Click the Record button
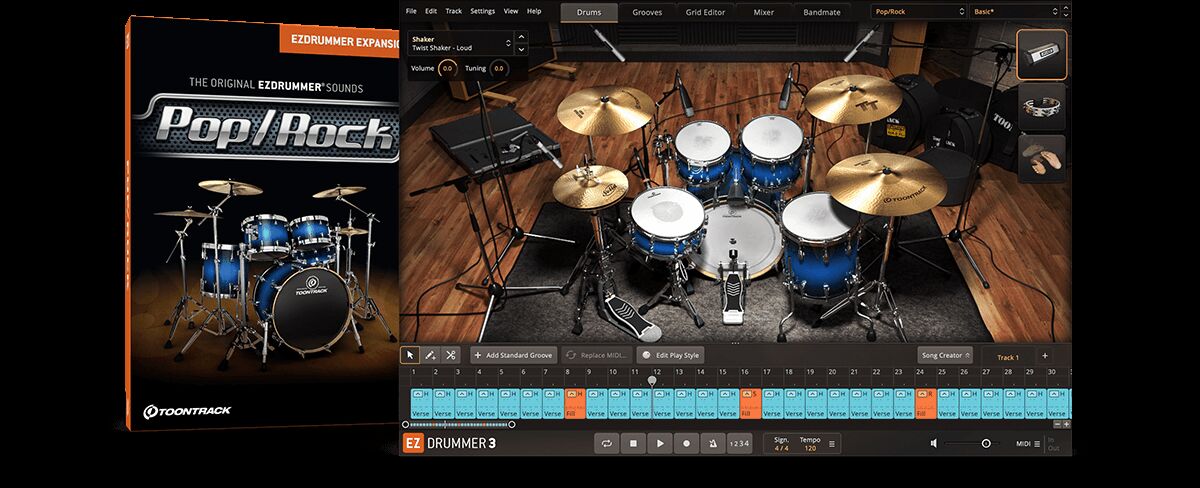Screen dimensions: 1200x488 [x=686, y=443]
